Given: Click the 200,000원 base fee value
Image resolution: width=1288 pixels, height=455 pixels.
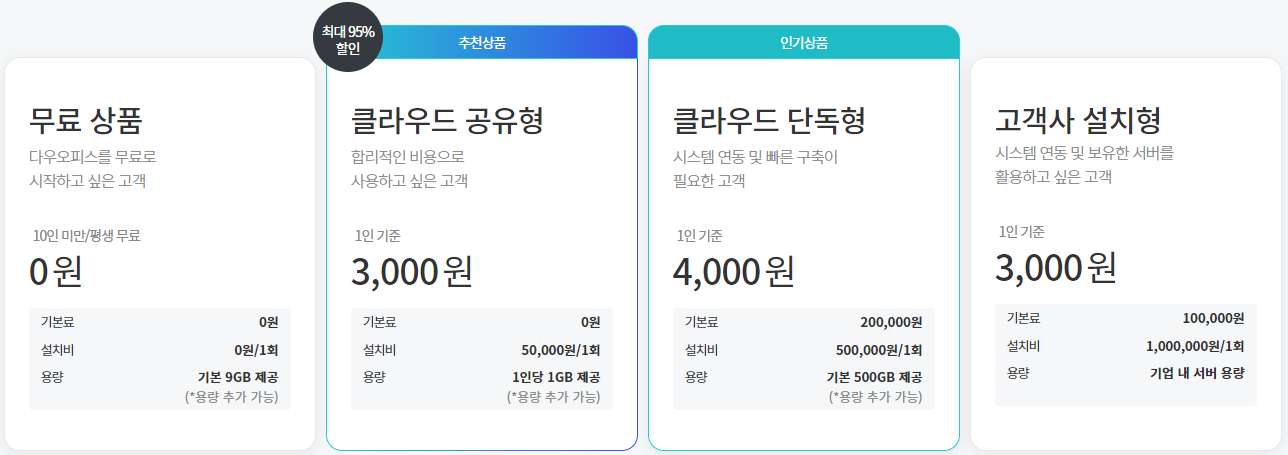Looking at the screenshot, I should pos(891,322).
